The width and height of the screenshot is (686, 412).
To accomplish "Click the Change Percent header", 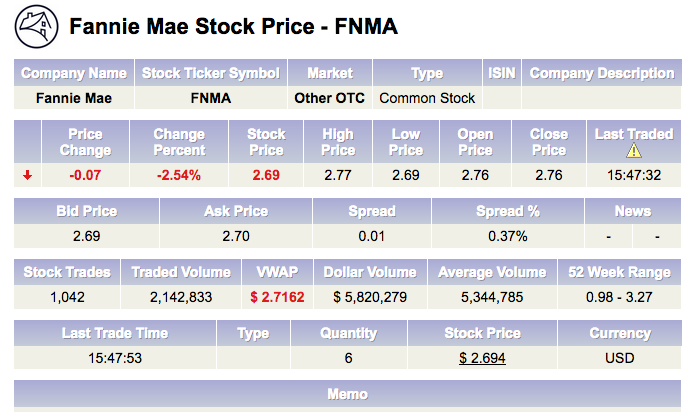I will point(179,142).
